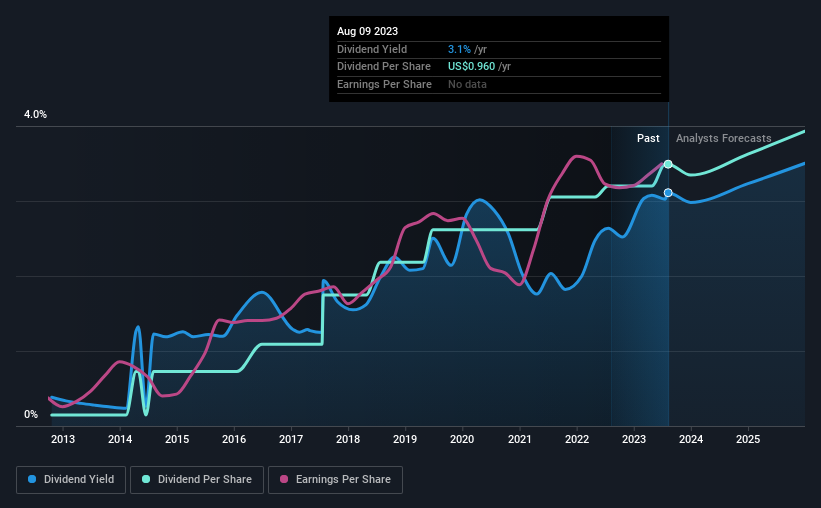Click the tooltip 'No data' entry
Image resolution: width=821 pixels, height=508 pixels.
(x=467, y=84)
